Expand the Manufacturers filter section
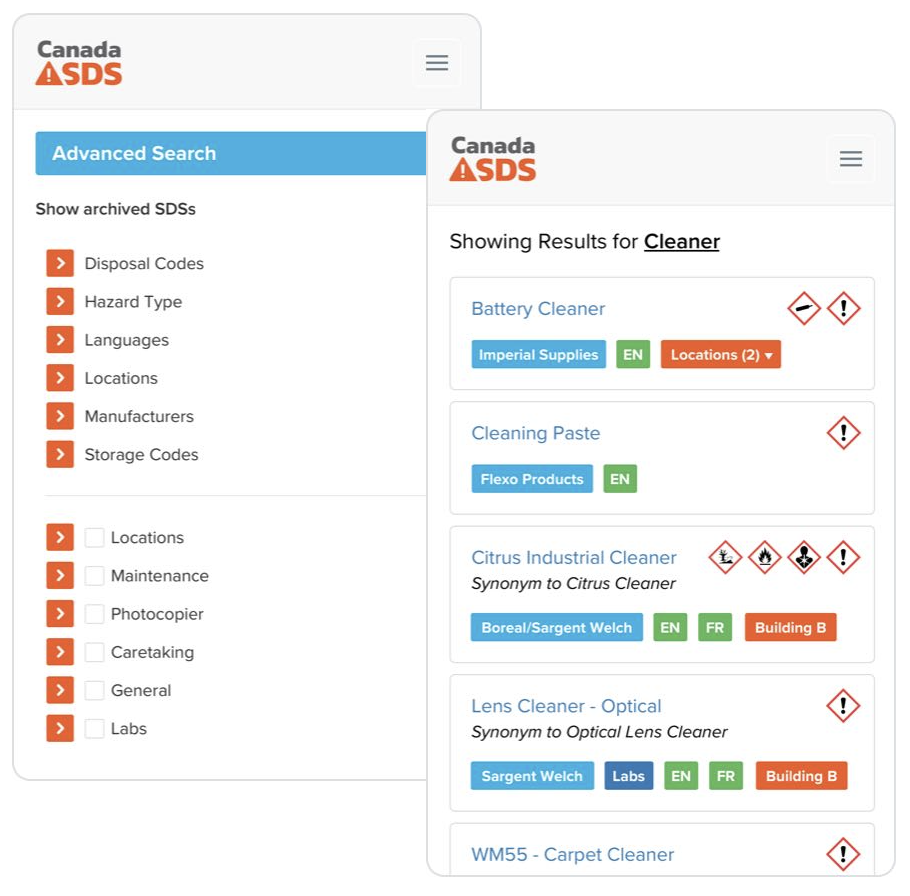 (x=60, y=416)
